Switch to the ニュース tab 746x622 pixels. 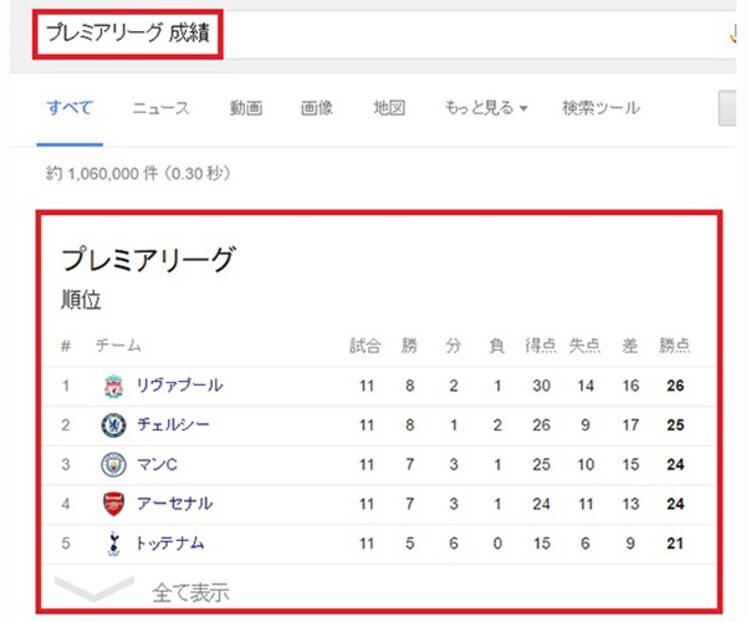click(161, 108)
